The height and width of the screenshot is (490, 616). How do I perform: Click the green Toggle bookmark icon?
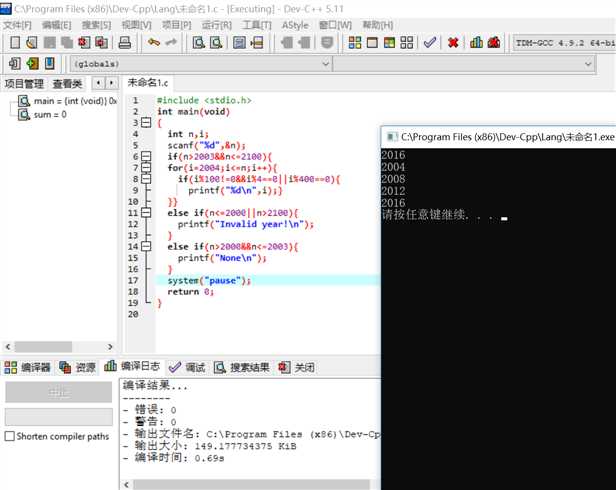click(x=32, y=63)
